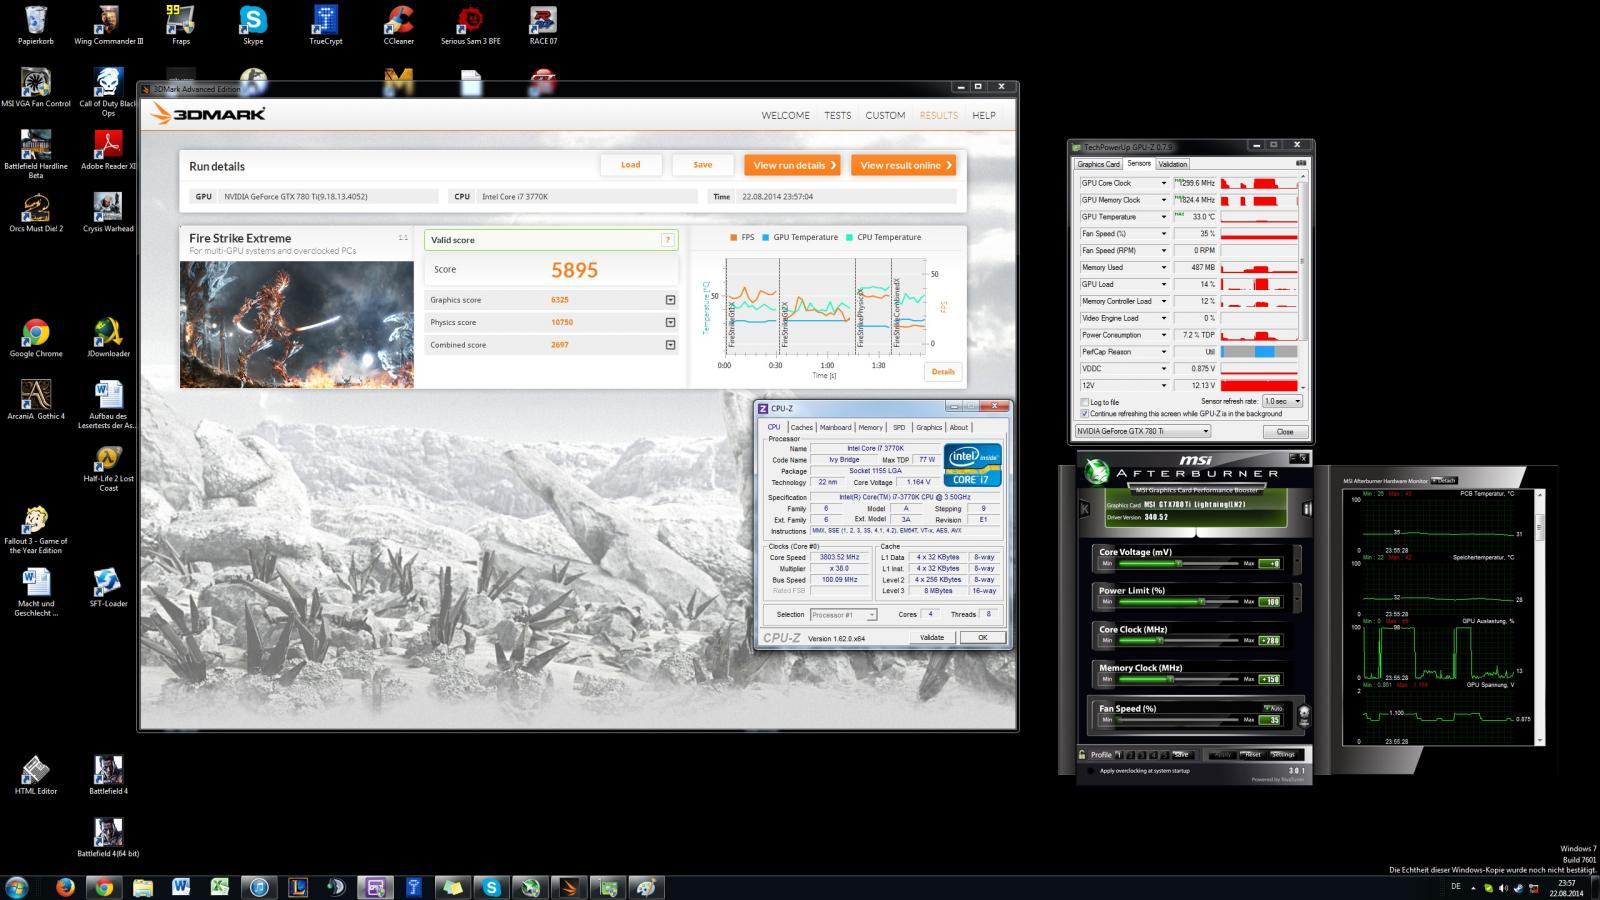Switch to Graphics Card tab in GPU-Z
1600x900 pixels.
(x=1098, y=164)
